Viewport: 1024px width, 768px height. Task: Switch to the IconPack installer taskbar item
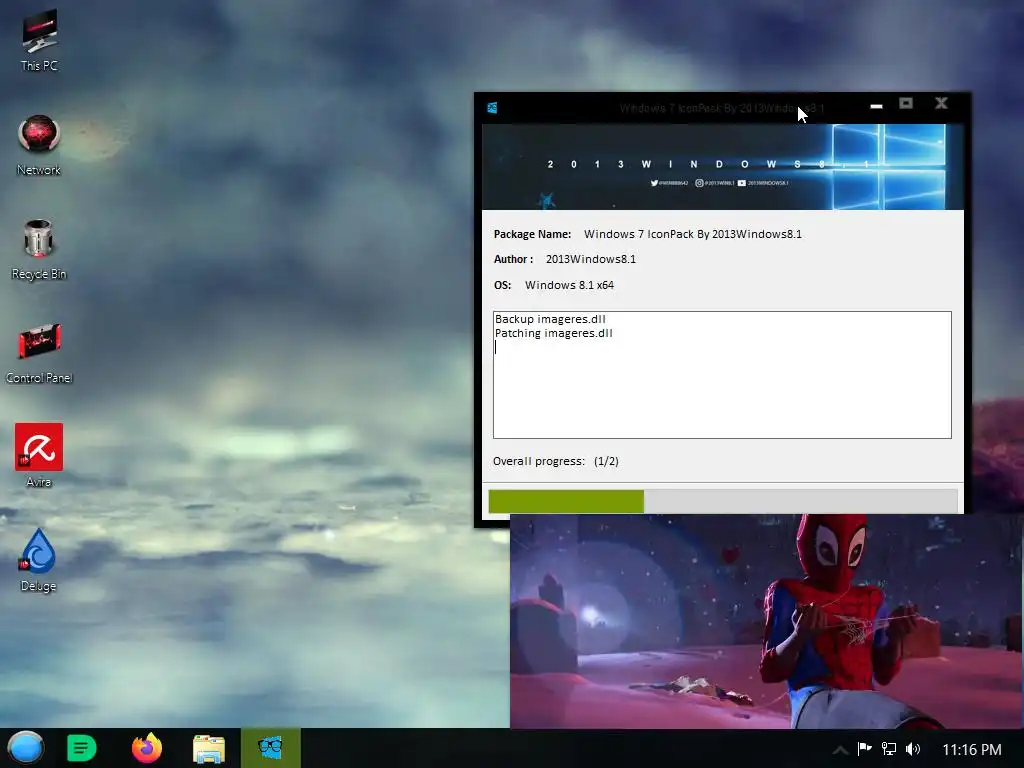tap(270, 748)
